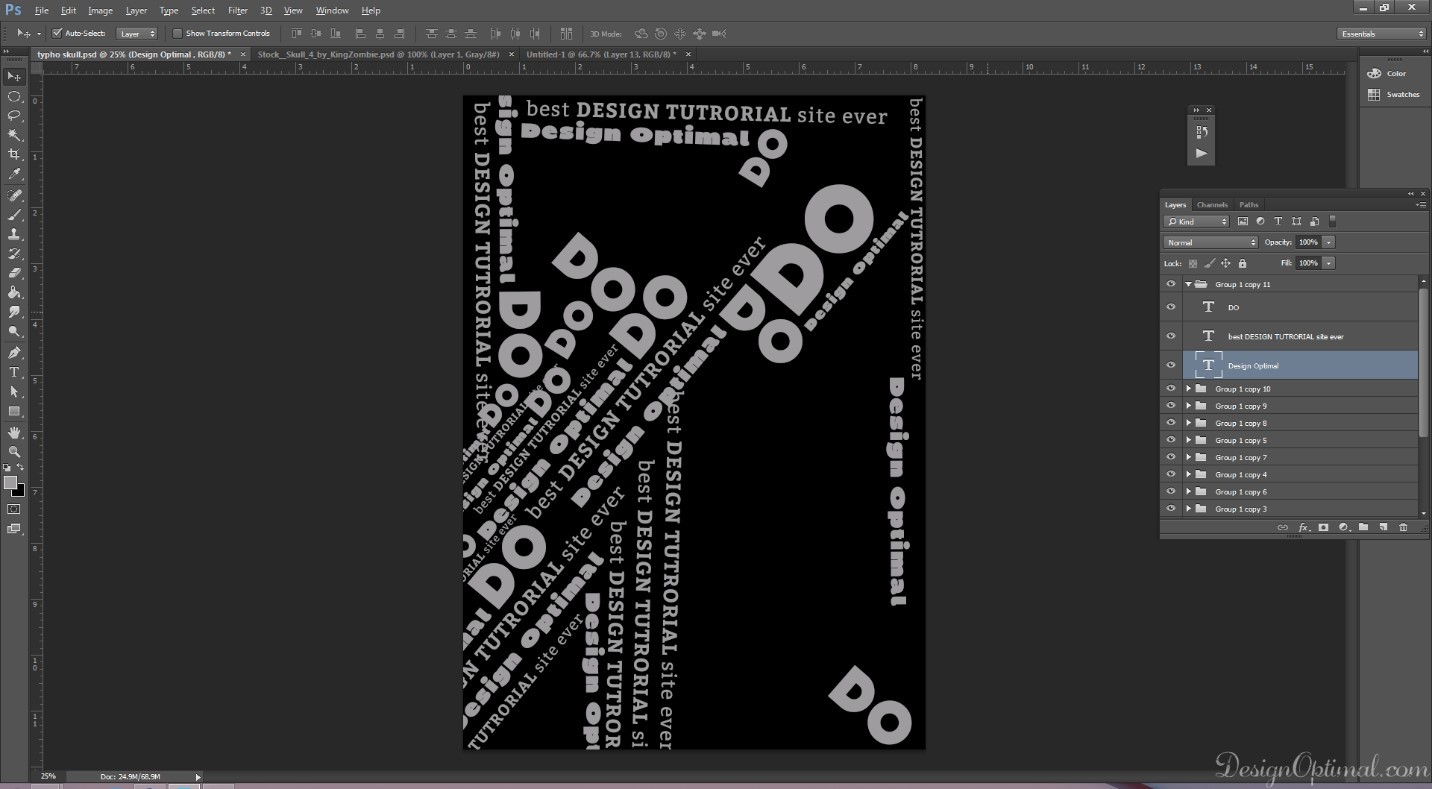Viewport: 1432px width, 789px height.
Task: Hide the Group 1 copy 10 layer
Action: pyautogui.click(x=1171, y=389)
